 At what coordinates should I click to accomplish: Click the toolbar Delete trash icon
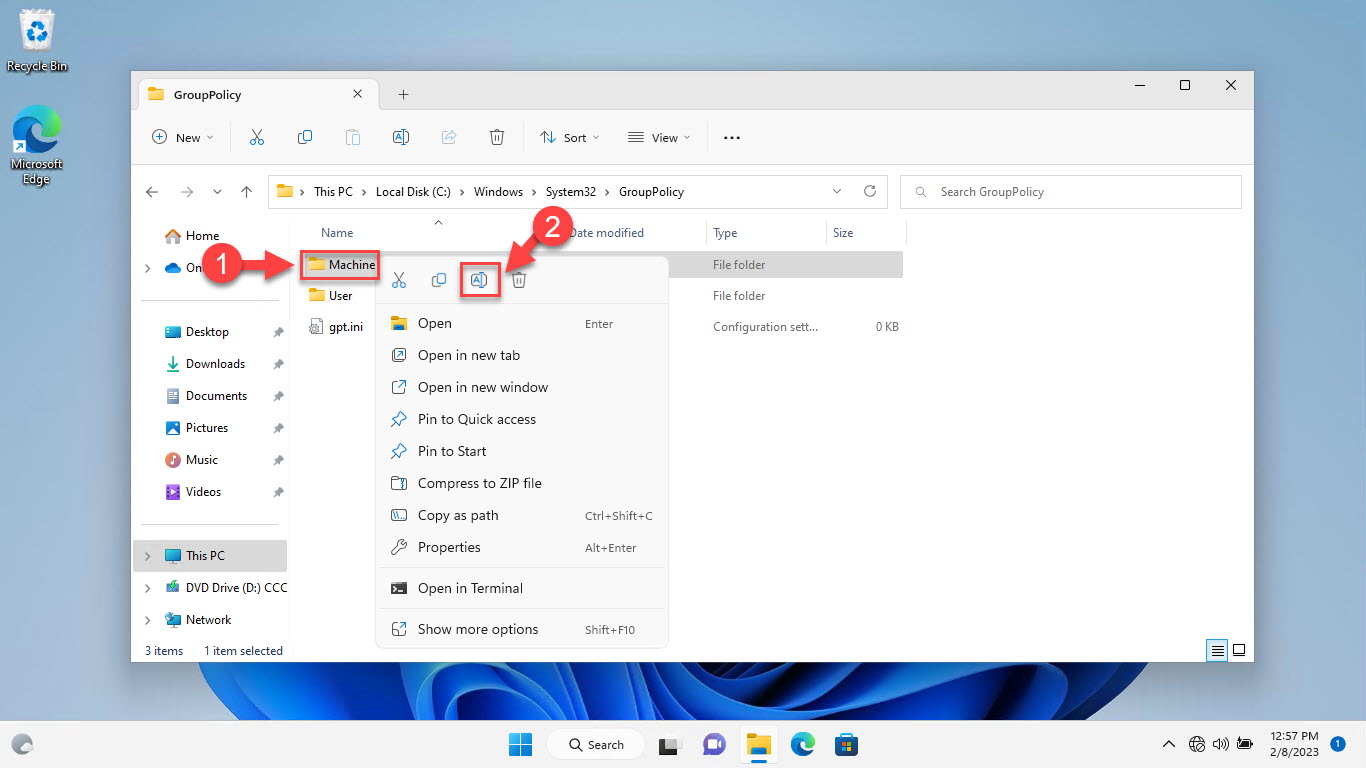click(497, 138)
